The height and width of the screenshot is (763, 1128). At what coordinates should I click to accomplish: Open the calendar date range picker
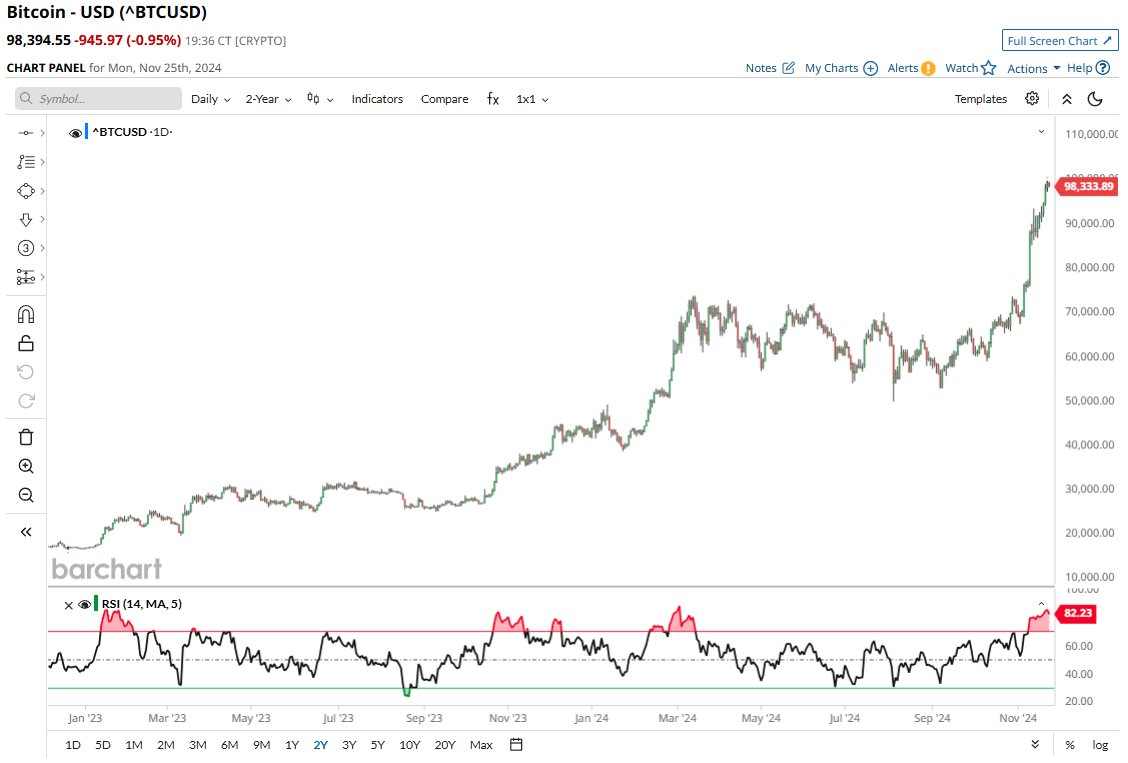point(516,745)
